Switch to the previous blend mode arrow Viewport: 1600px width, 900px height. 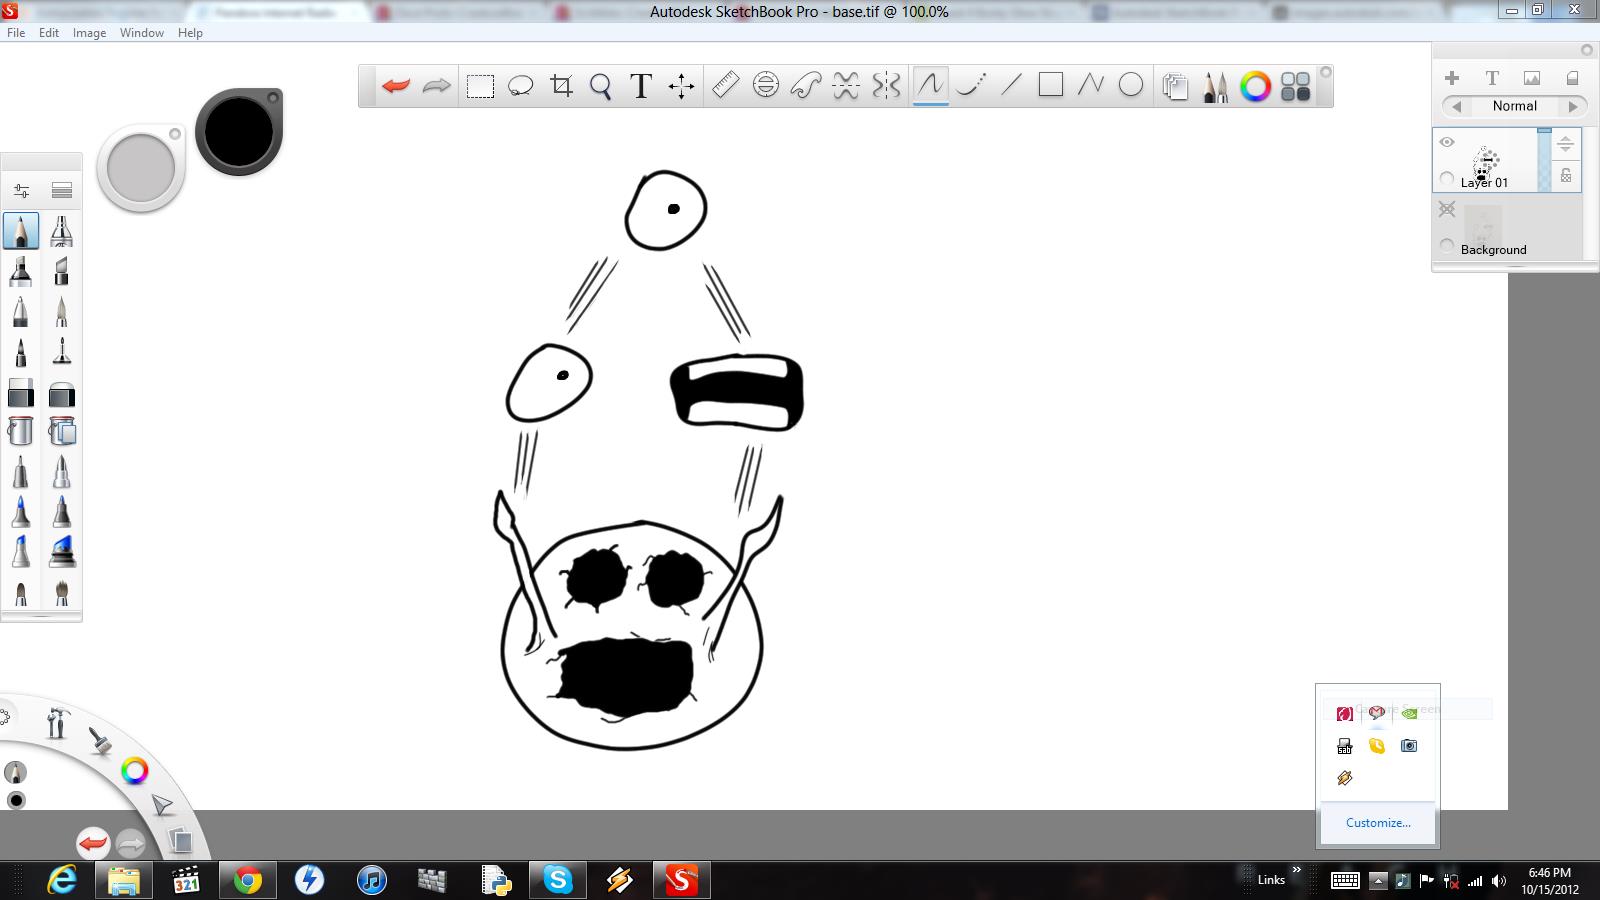(x=1457, y=106)
